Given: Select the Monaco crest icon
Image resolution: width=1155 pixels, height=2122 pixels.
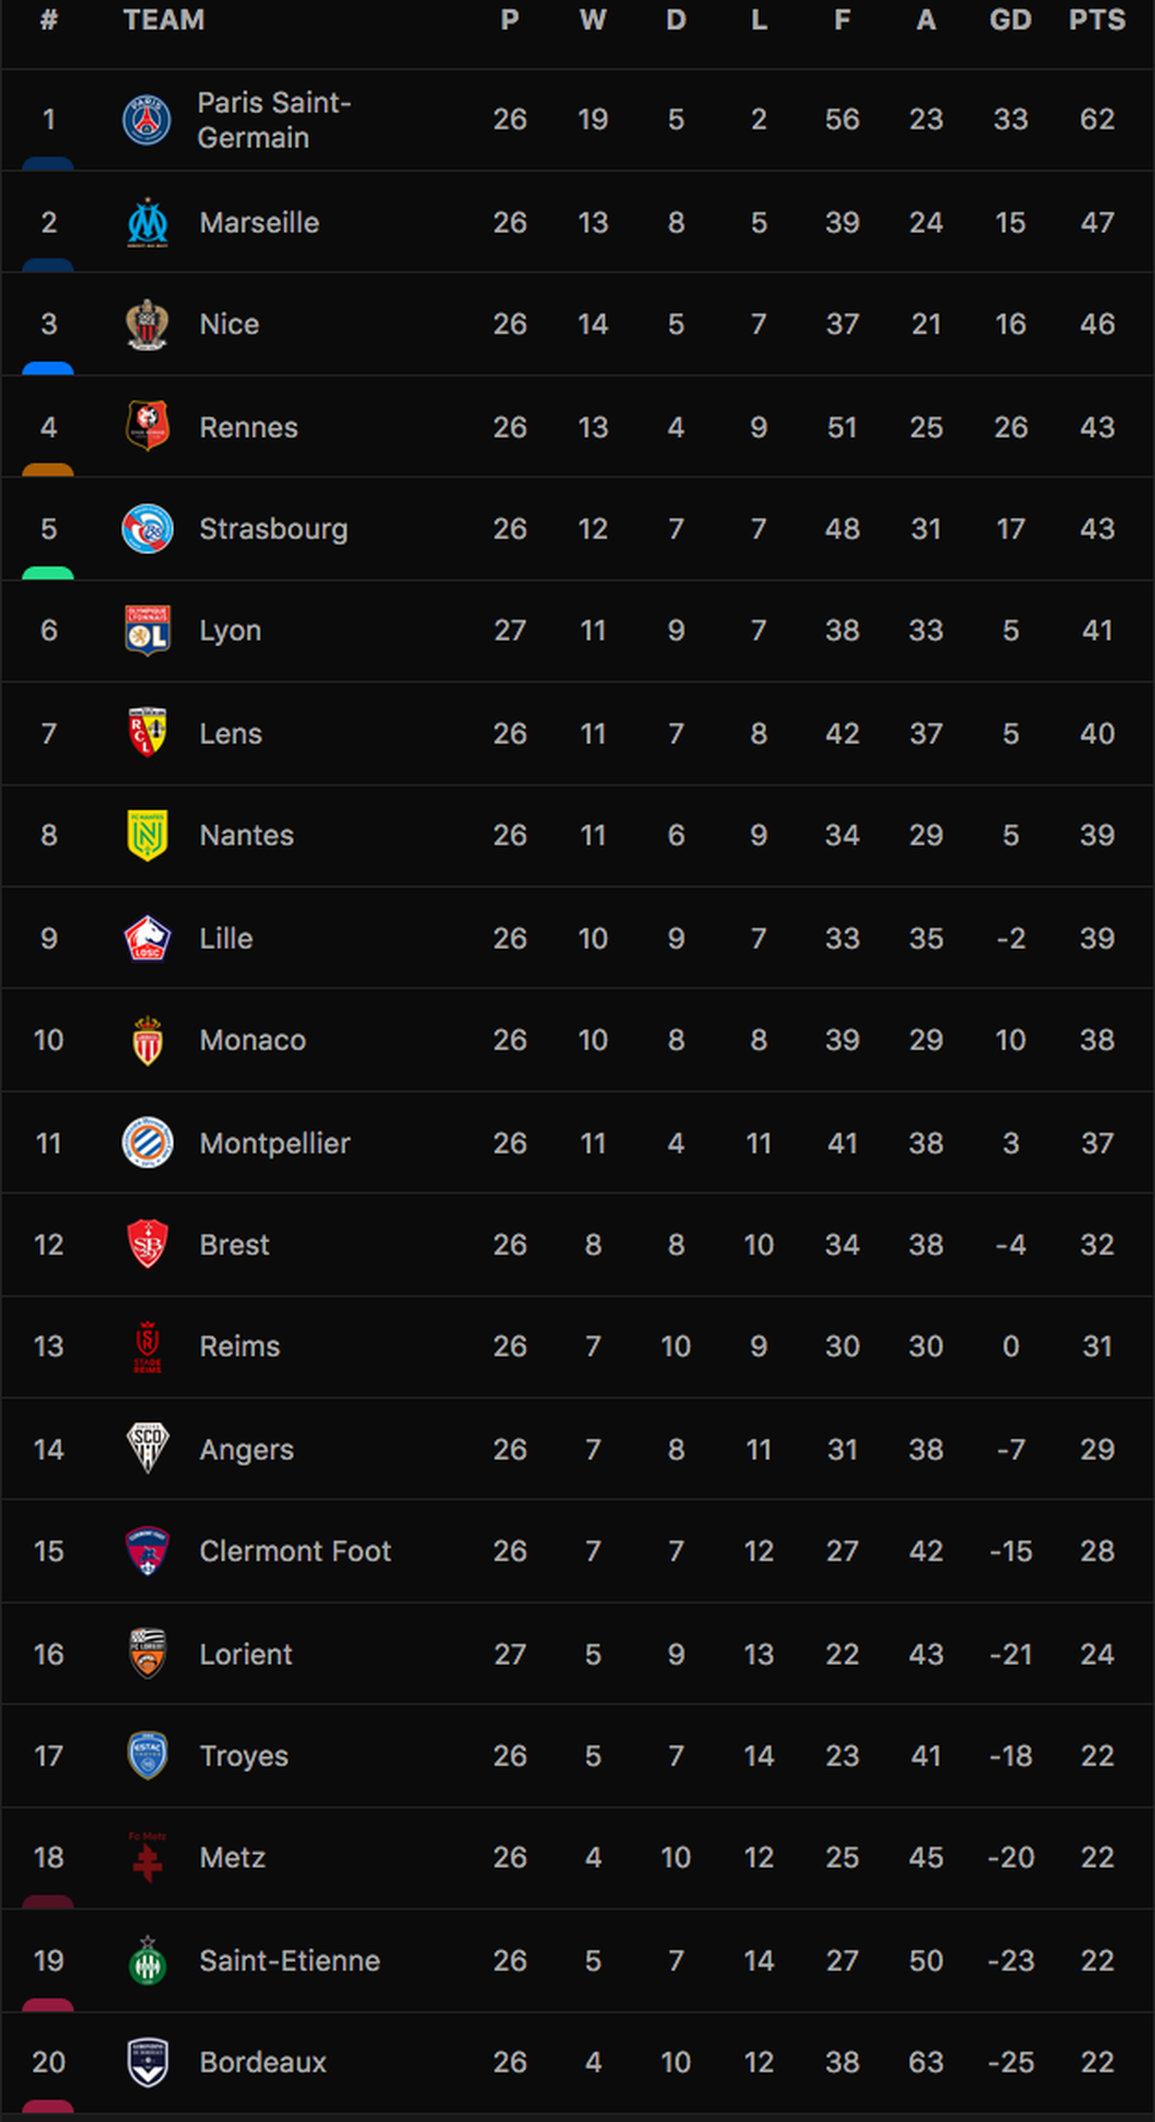Looking at the screenshot, I should [147, 1040].
